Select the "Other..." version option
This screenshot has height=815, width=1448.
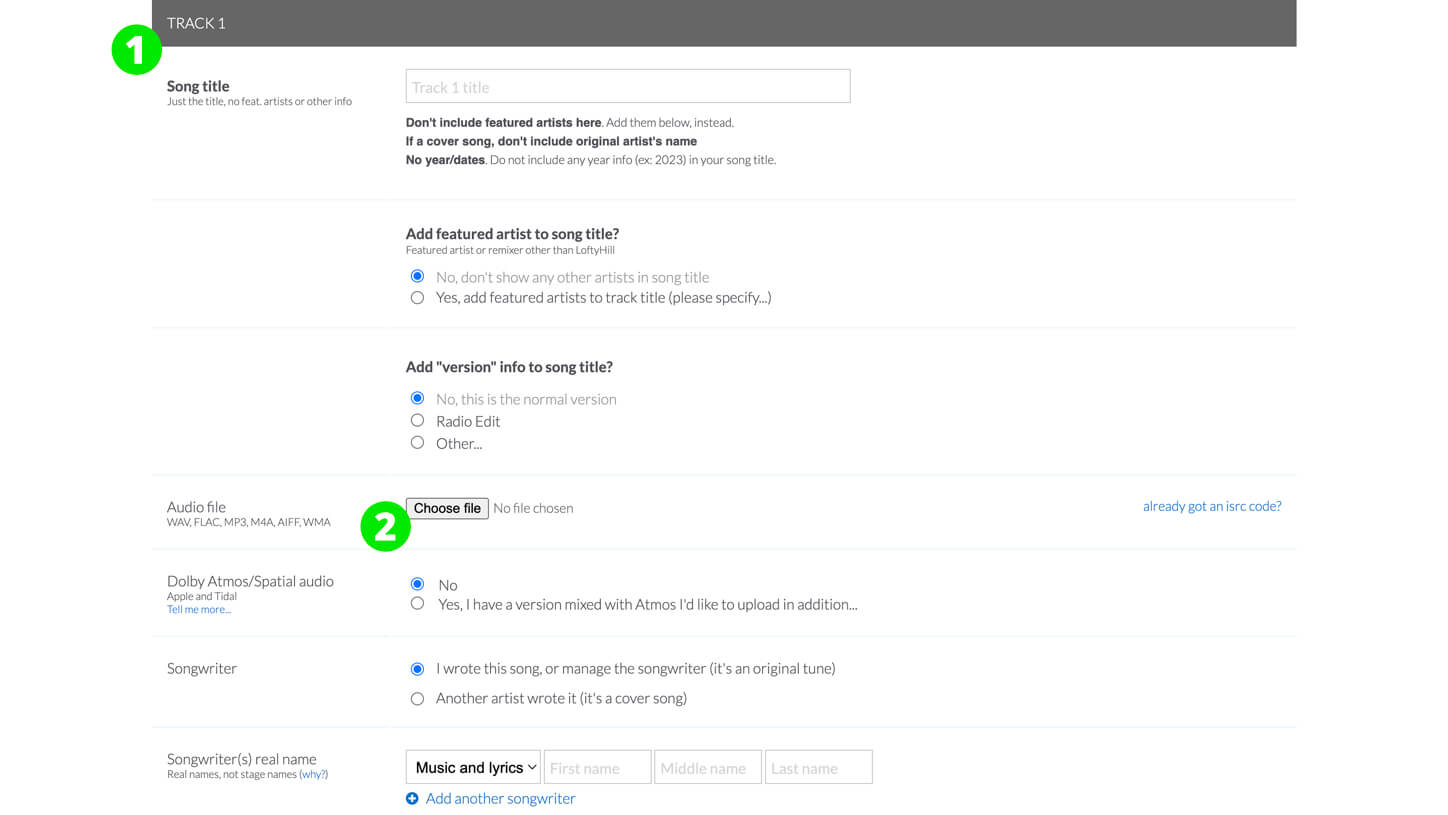pos(417,442)
